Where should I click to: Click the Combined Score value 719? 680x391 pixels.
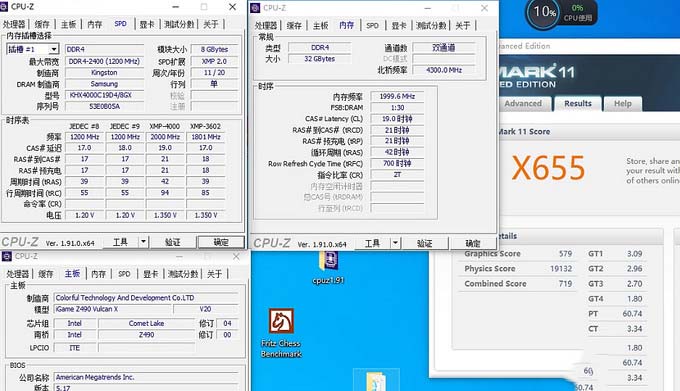click(x=565, y=284)
